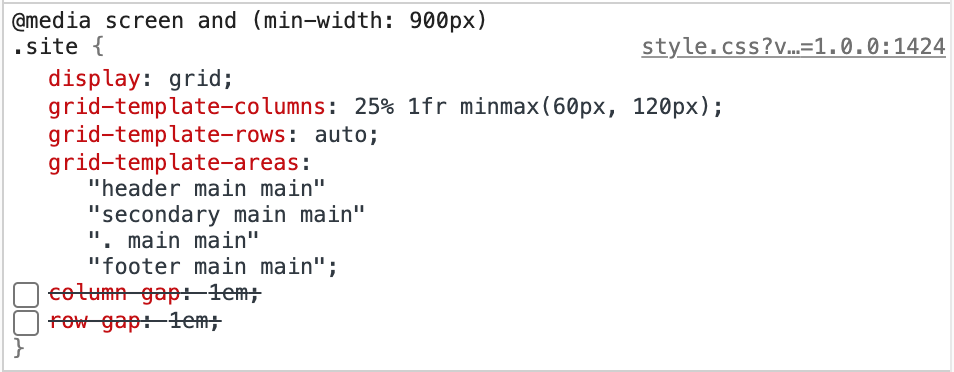
Task: Edit the ". main main" area string
Action: point(174,241)
